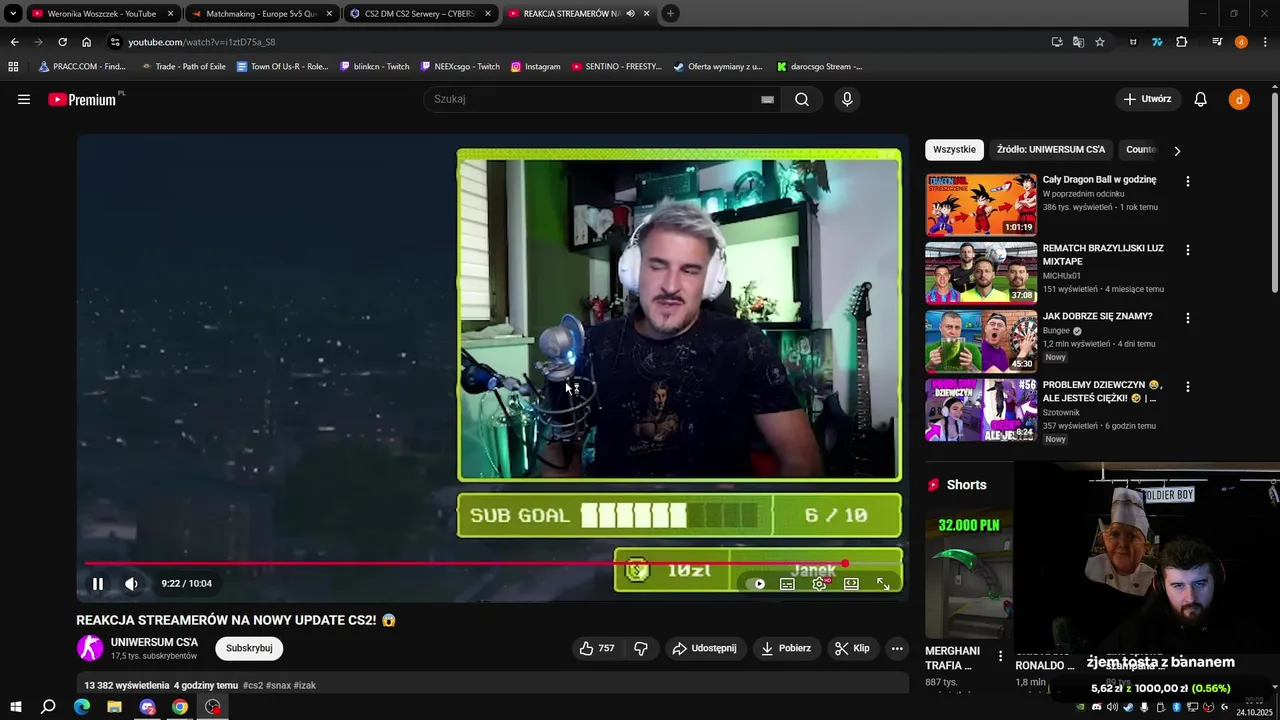Screen dimensions: 1280x720
Task: Click the progress bar scrubber dot
Action: pyautogui.click(x=845, y=563)
